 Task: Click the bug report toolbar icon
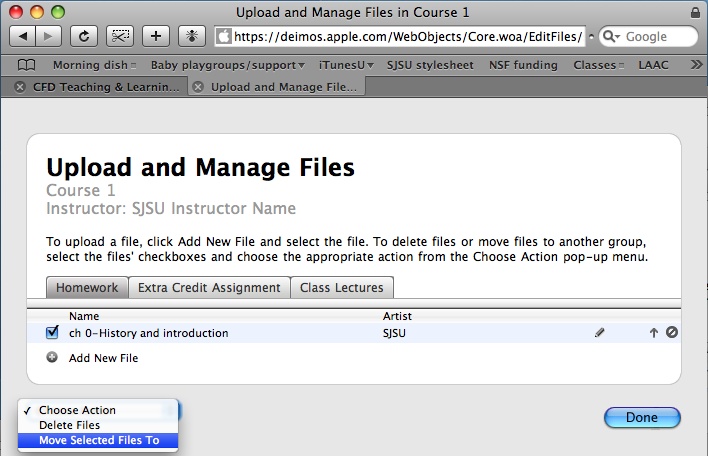point(190,36)
